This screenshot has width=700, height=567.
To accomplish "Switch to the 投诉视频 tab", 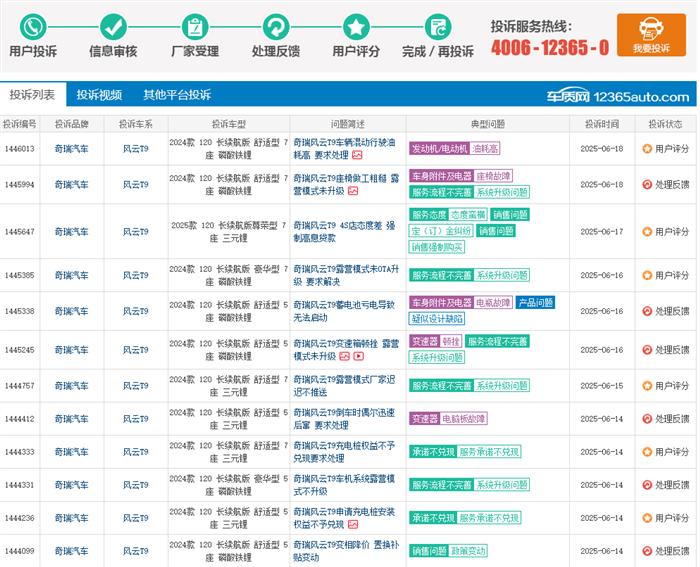I will 99,95.
